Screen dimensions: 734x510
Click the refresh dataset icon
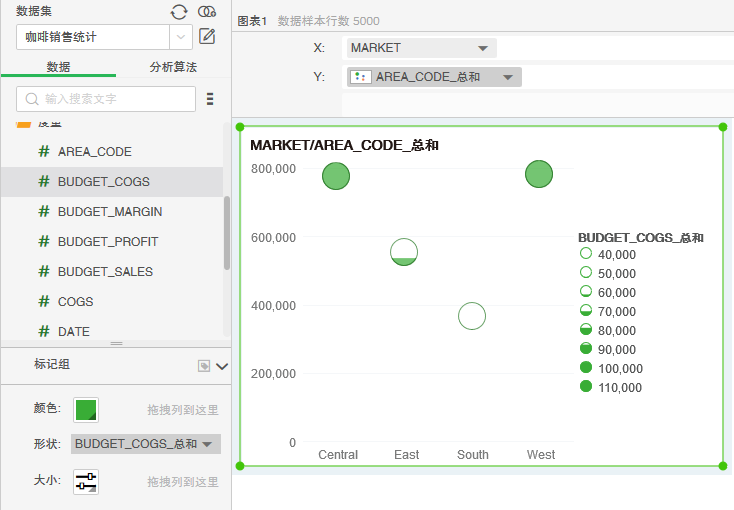(179, 11)
